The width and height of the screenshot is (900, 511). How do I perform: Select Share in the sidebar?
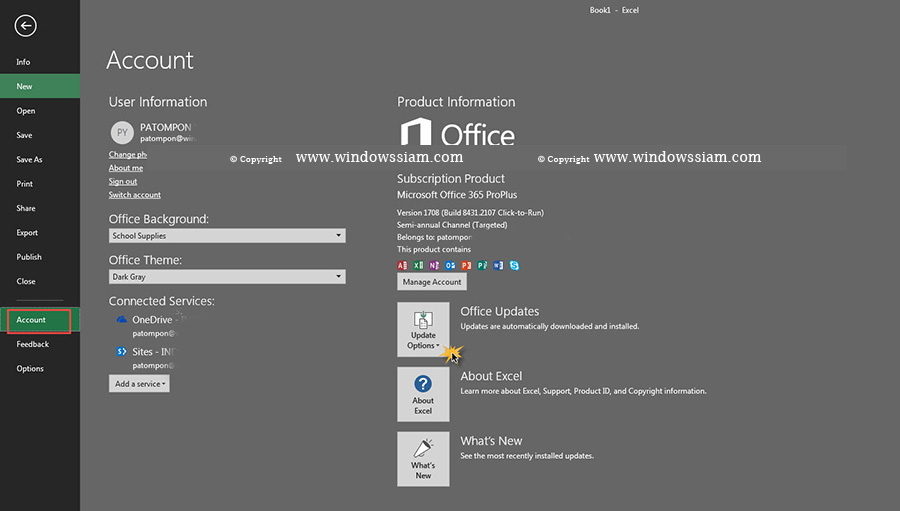coord(40,208)
